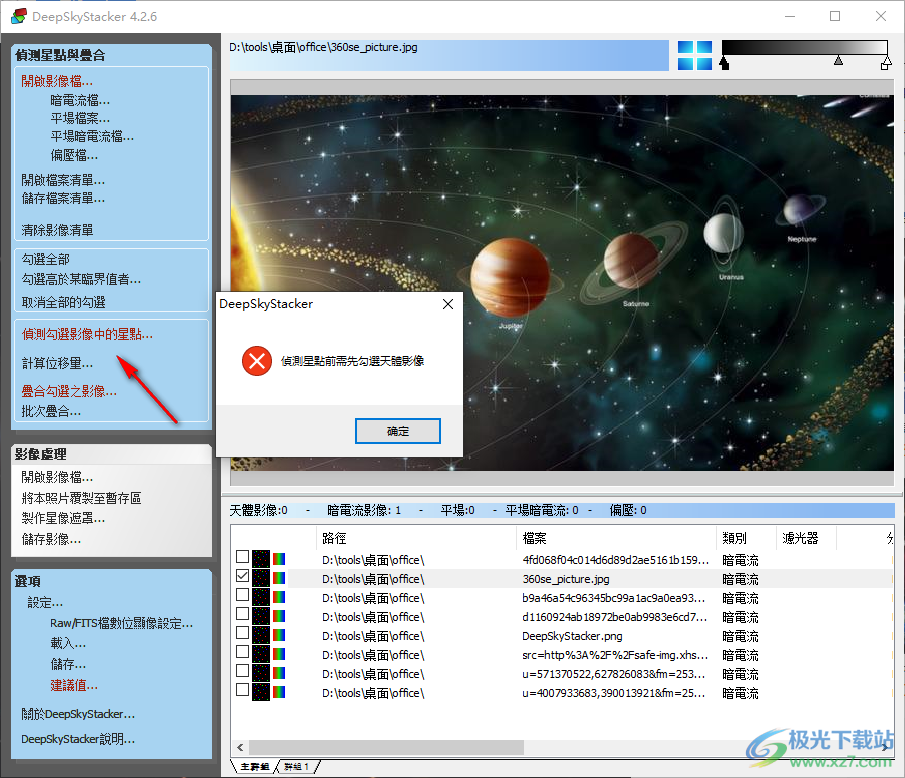Click 偏壓檔... link
This screenshot has width=905, height=778.
click(x=74, y=155)
